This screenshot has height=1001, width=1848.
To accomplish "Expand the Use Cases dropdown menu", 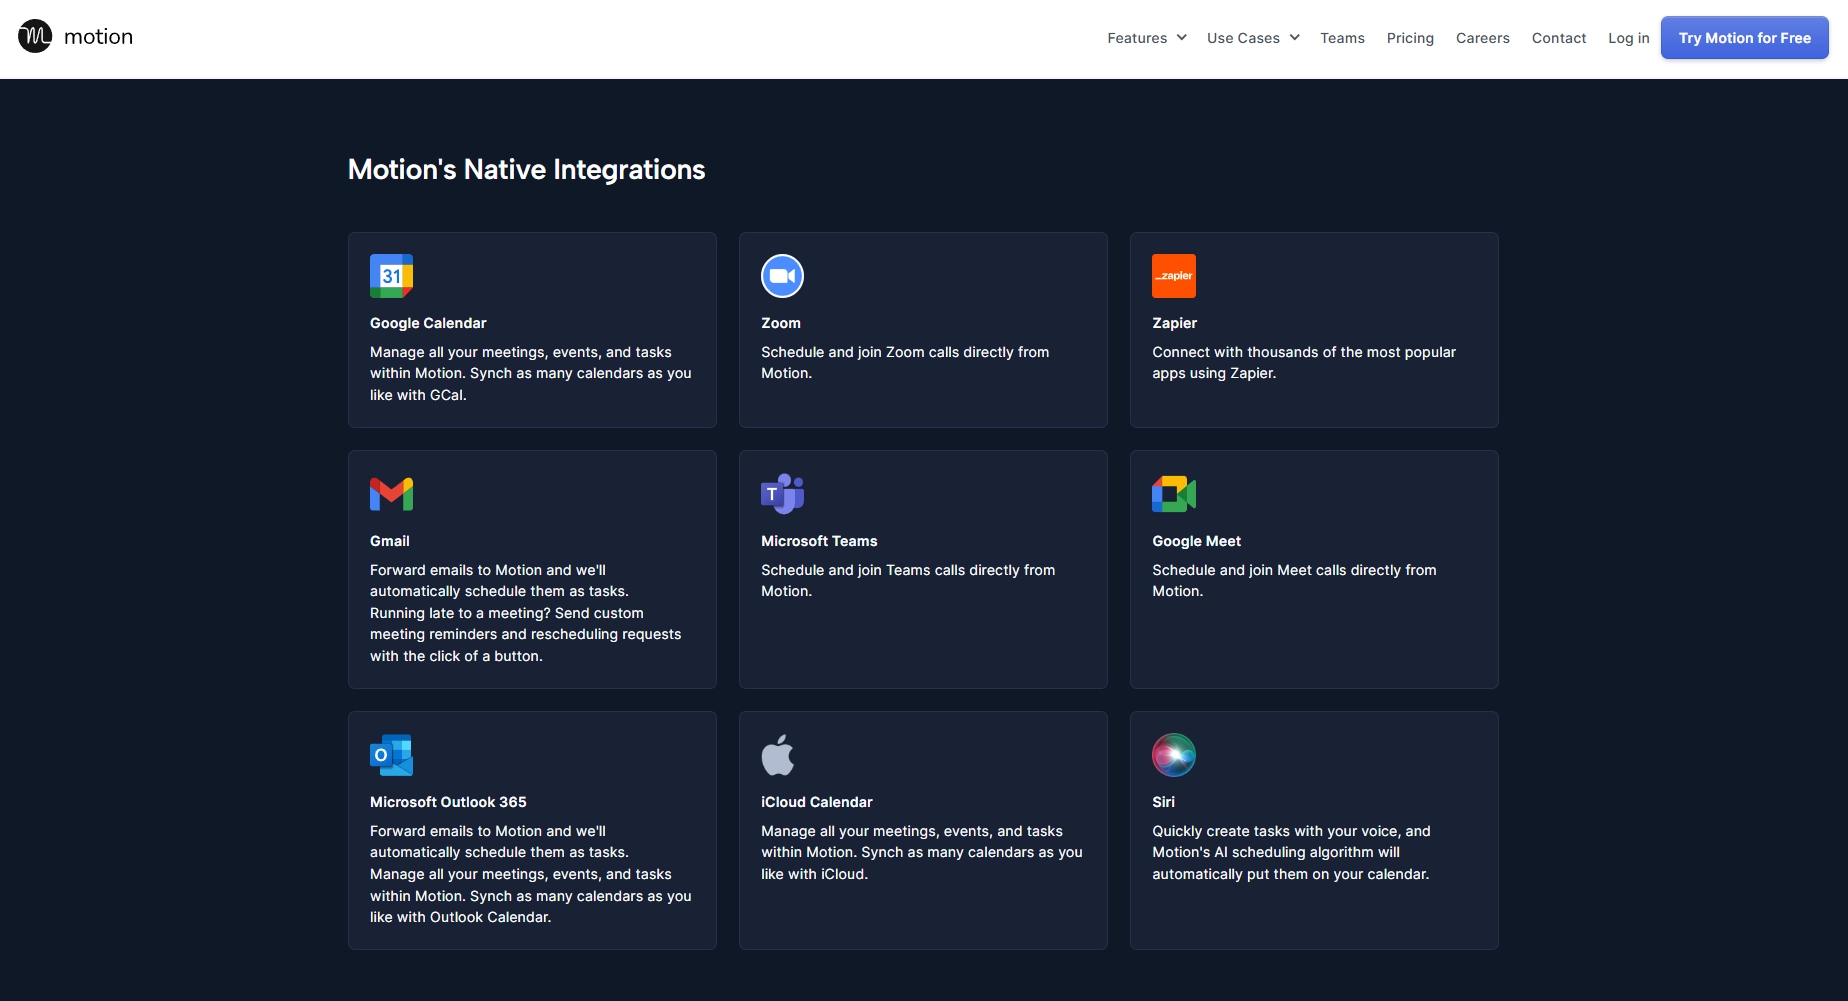I will coord(1253,38).
